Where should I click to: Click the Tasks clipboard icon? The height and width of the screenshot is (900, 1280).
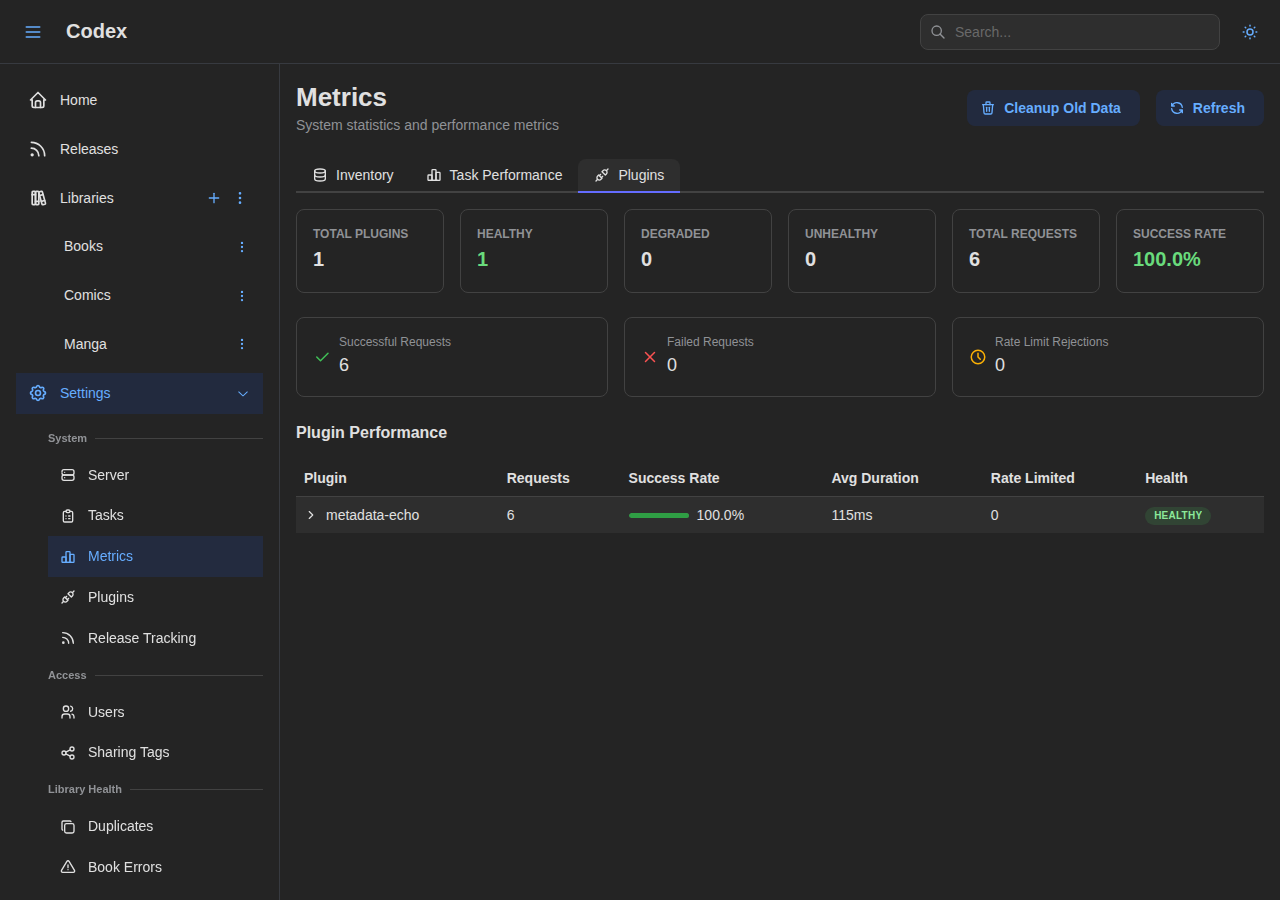tap(68, 515)
